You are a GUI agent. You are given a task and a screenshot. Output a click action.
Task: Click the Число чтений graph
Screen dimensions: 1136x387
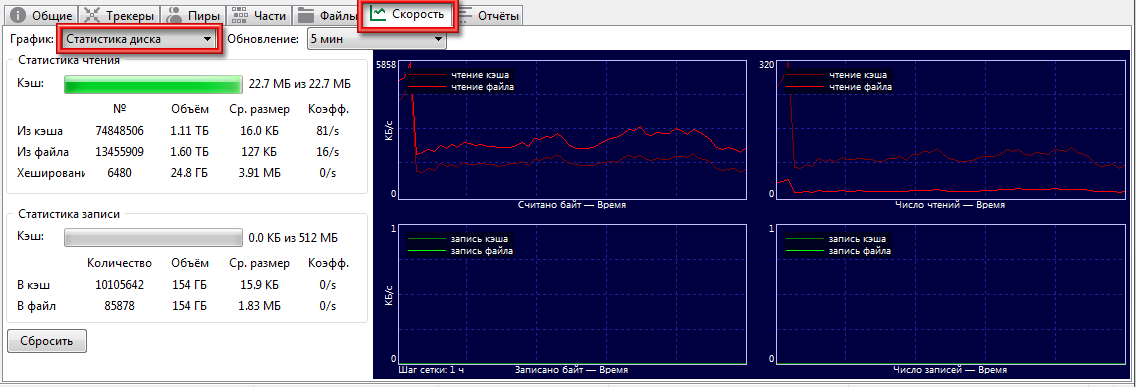pyautogui.click(x=951, y=131)
